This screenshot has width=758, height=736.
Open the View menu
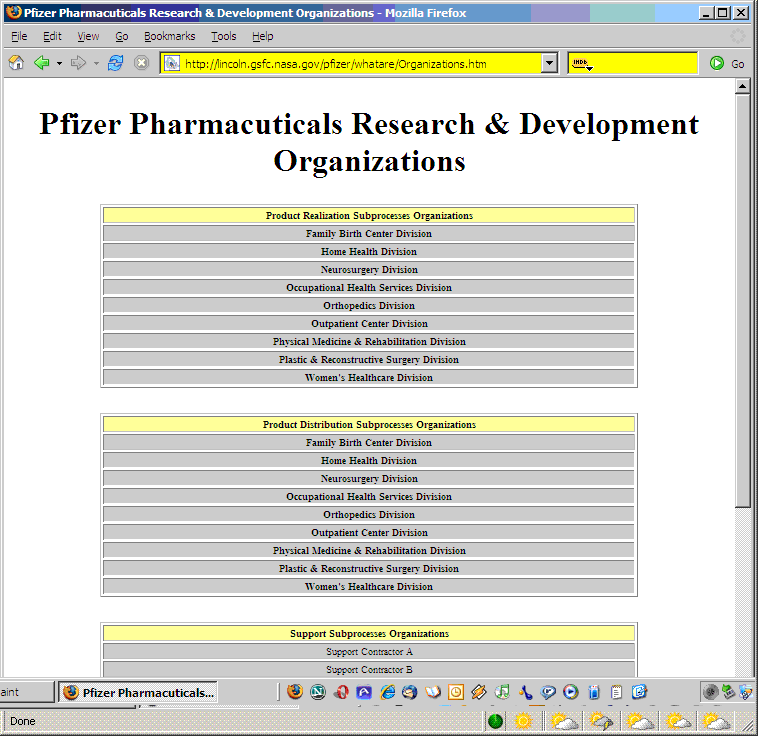tap(88, 36)
